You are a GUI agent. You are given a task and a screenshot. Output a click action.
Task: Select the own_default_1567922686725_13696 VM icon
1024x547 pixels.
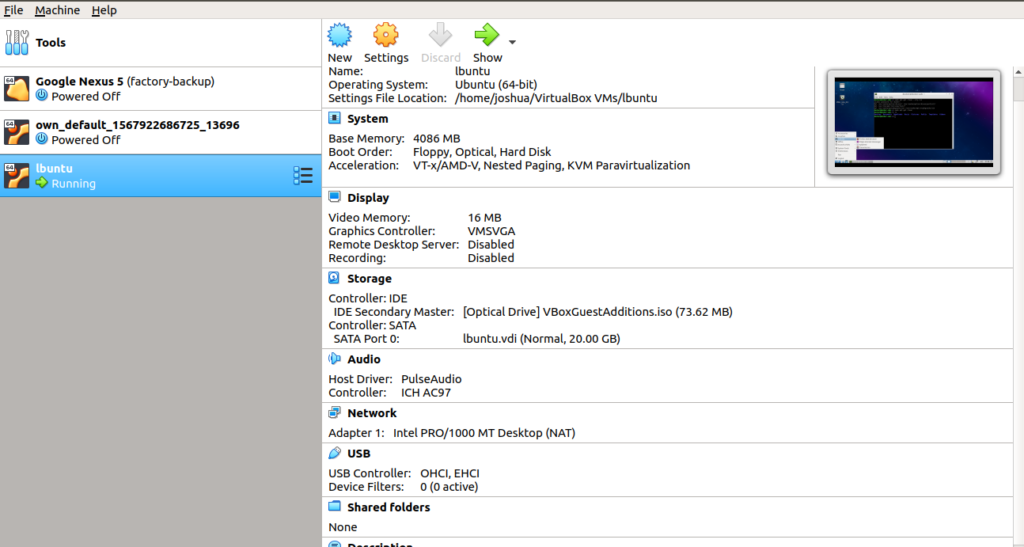click(16, 132)
